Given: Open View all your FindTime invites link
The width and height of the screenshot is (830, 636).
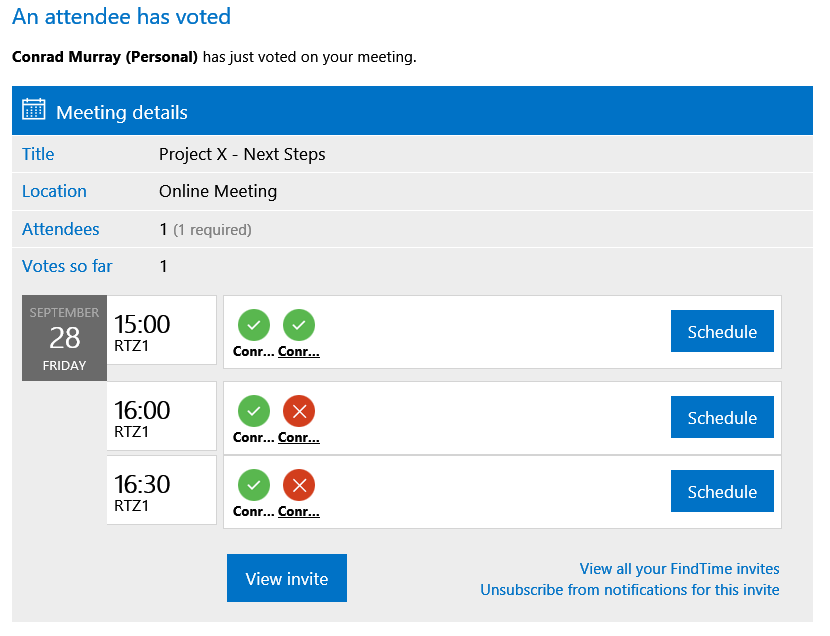Looking at the screenshot, I should tap(679, 568).
